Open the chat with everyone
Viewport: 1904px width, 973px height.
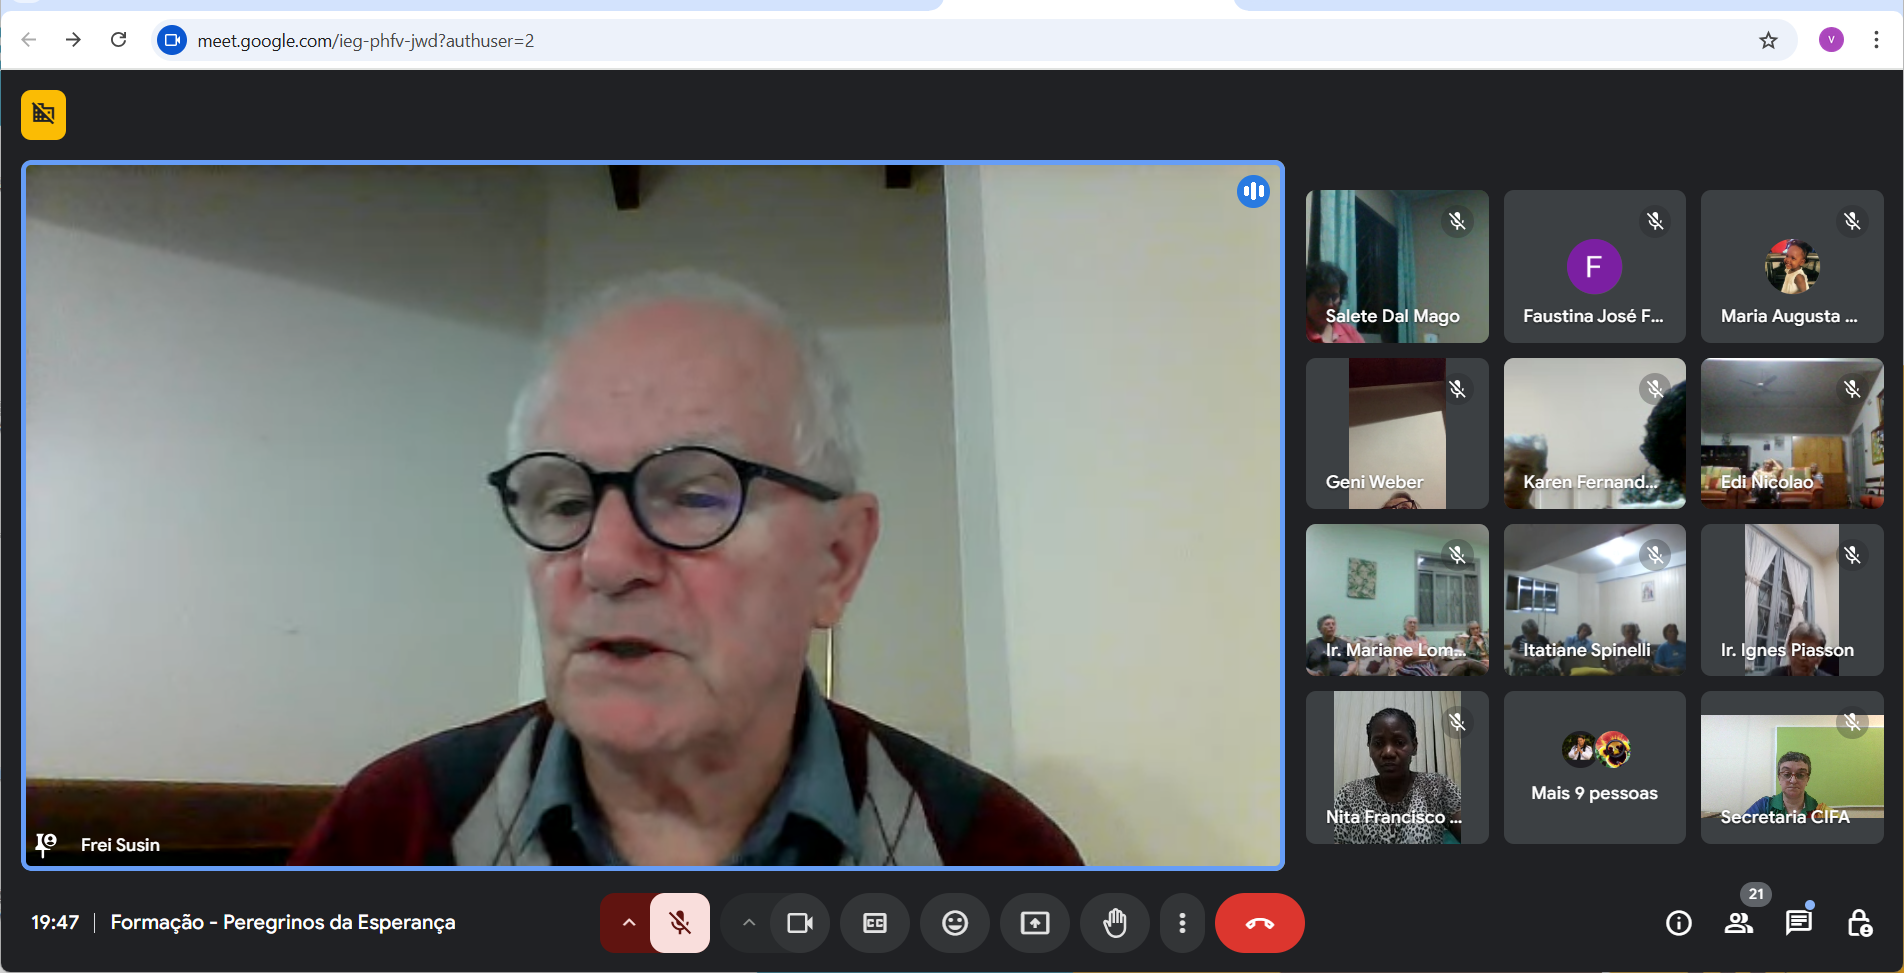[x=1799, y=923]
